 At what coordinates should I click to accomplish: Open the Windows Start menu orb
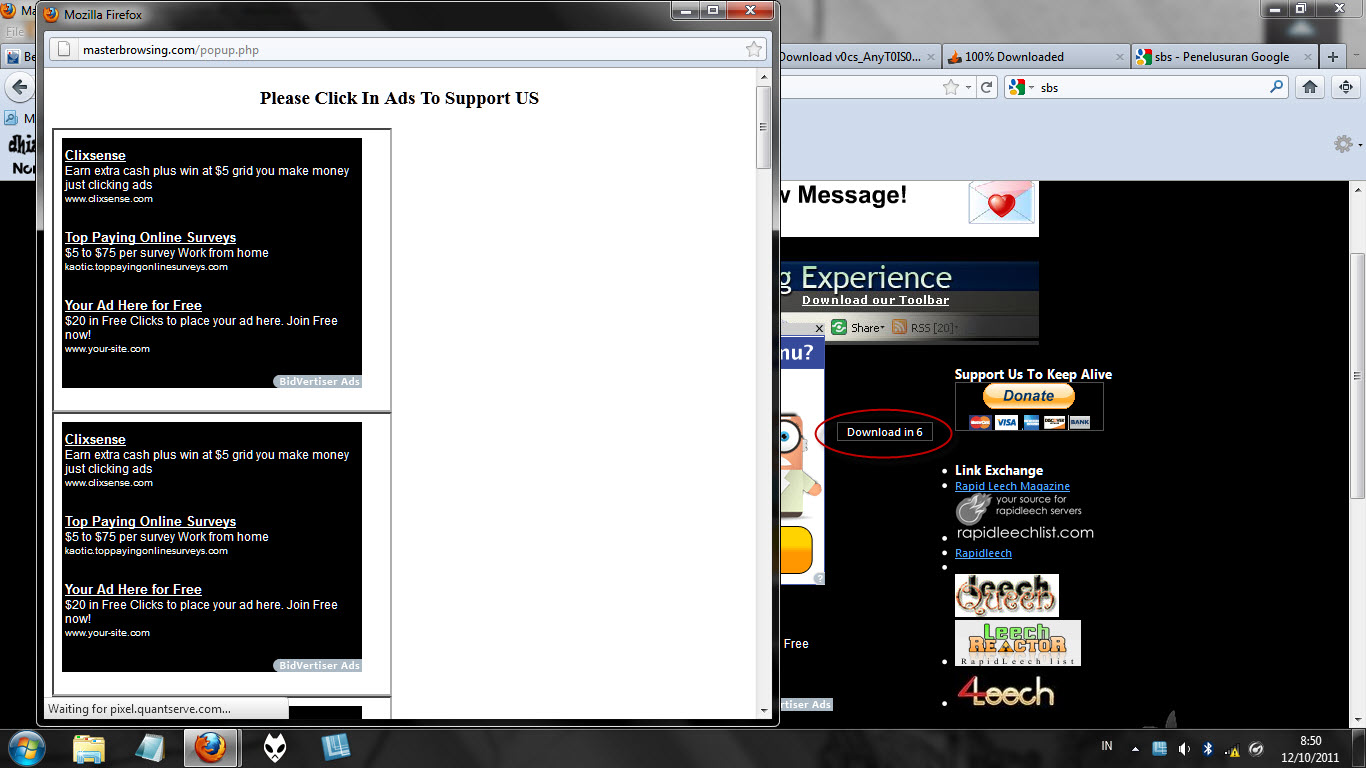(x=26, y=747)
